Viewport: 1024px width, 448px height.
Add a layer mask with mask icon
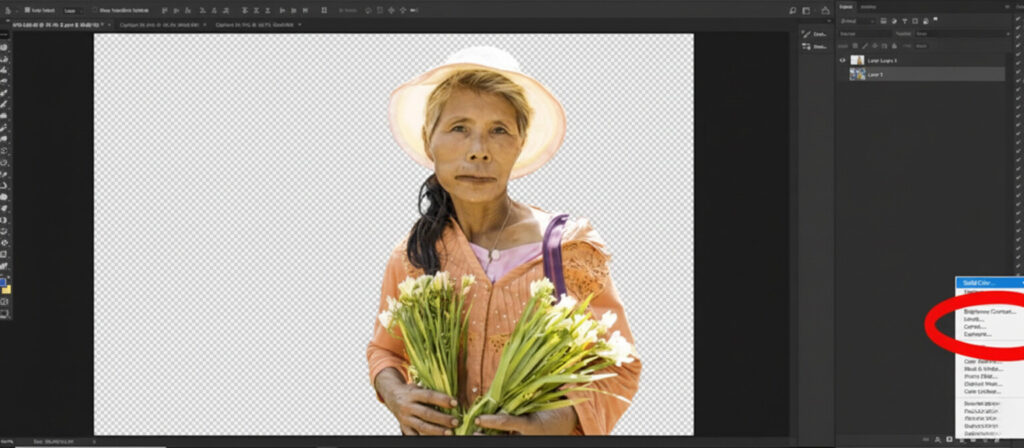tap(949, 440)
